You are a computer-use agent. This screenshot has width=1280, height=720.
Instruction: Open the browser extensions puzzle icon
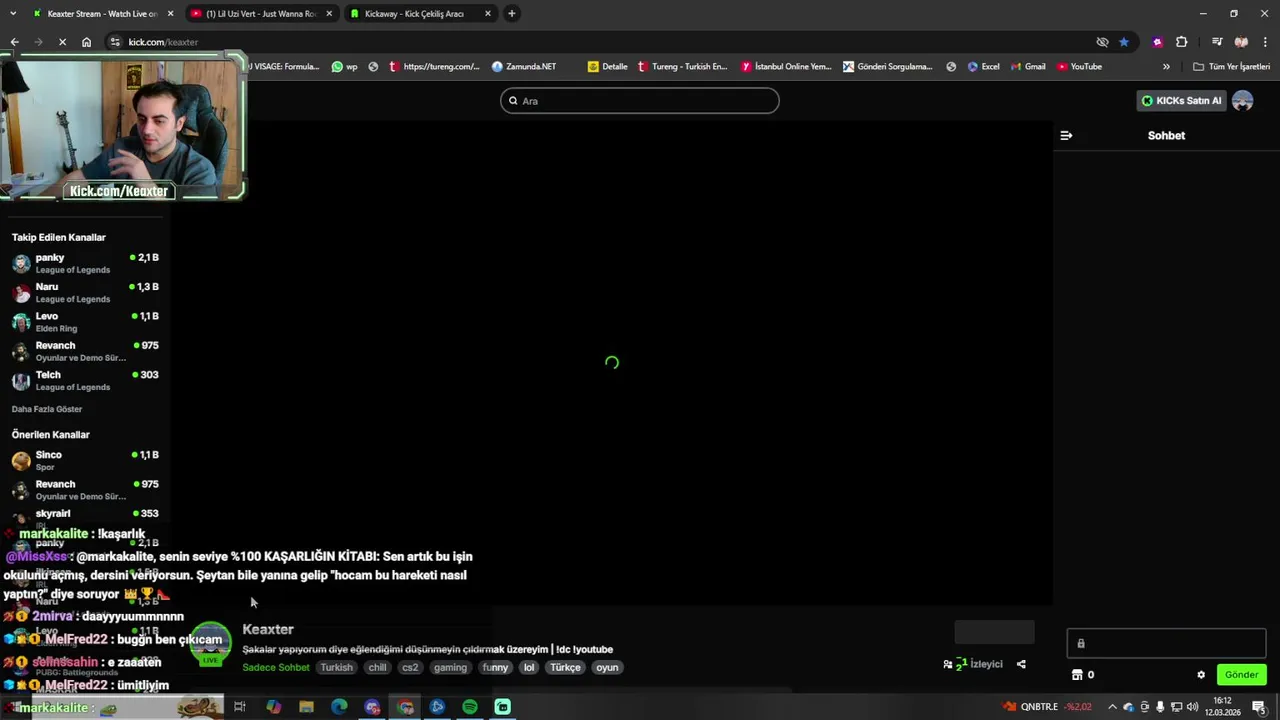(1182, 42)
